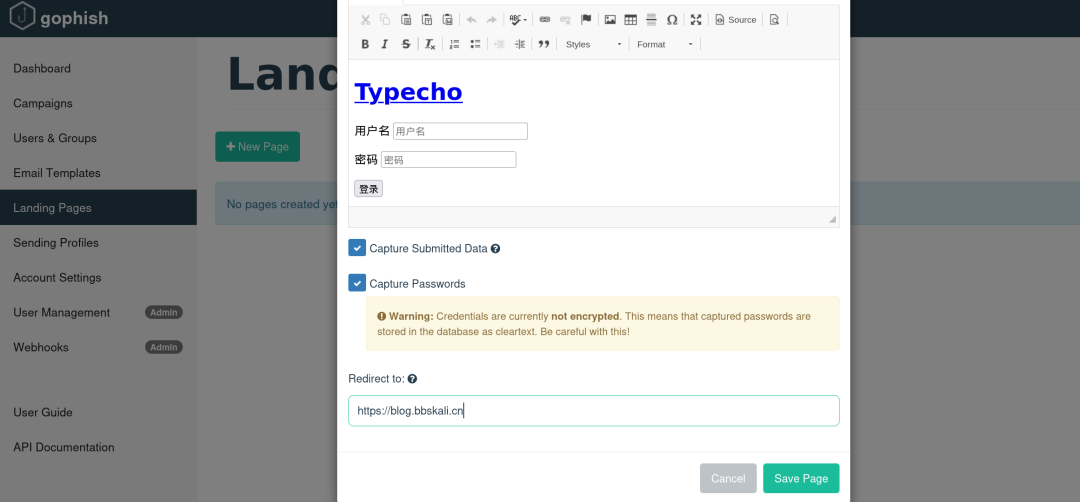This screenshot has width=1080, height=502.
Task: Insert a bulleted list
Action: (x=475, y=44)
